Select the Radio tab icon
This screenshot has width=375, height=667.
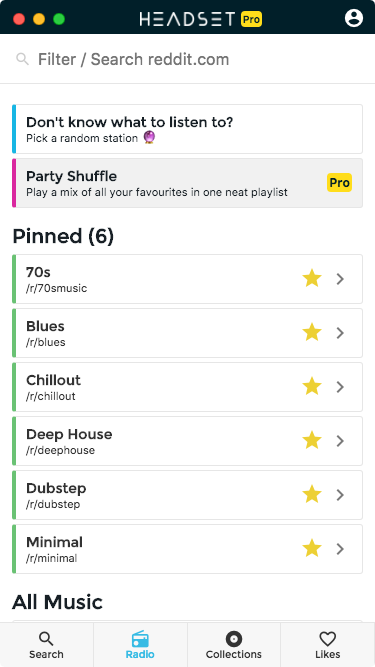tap(140, 639)
